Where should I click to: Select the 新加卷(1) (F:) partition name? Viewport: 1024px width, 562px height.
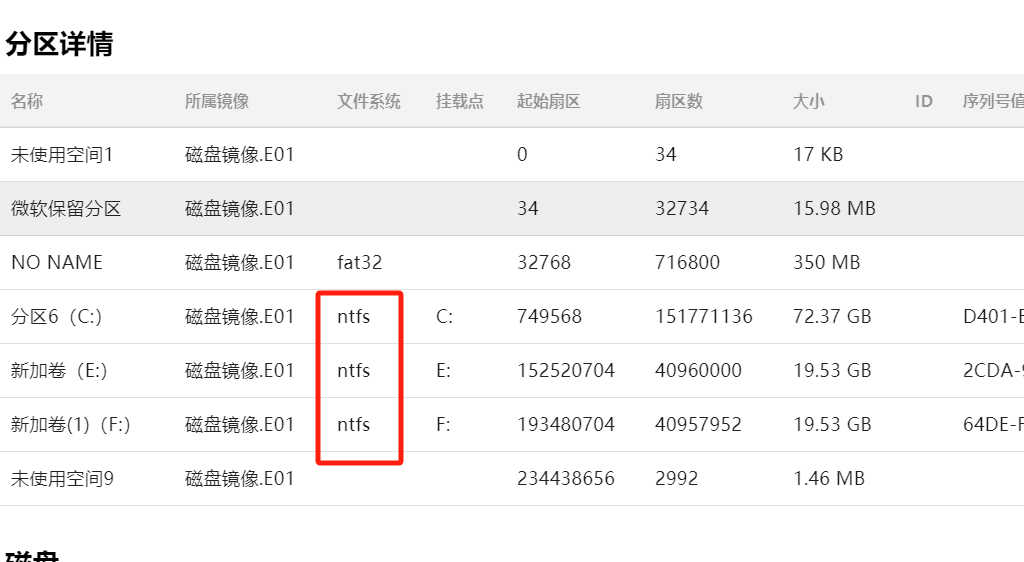[x=71, y=425]
